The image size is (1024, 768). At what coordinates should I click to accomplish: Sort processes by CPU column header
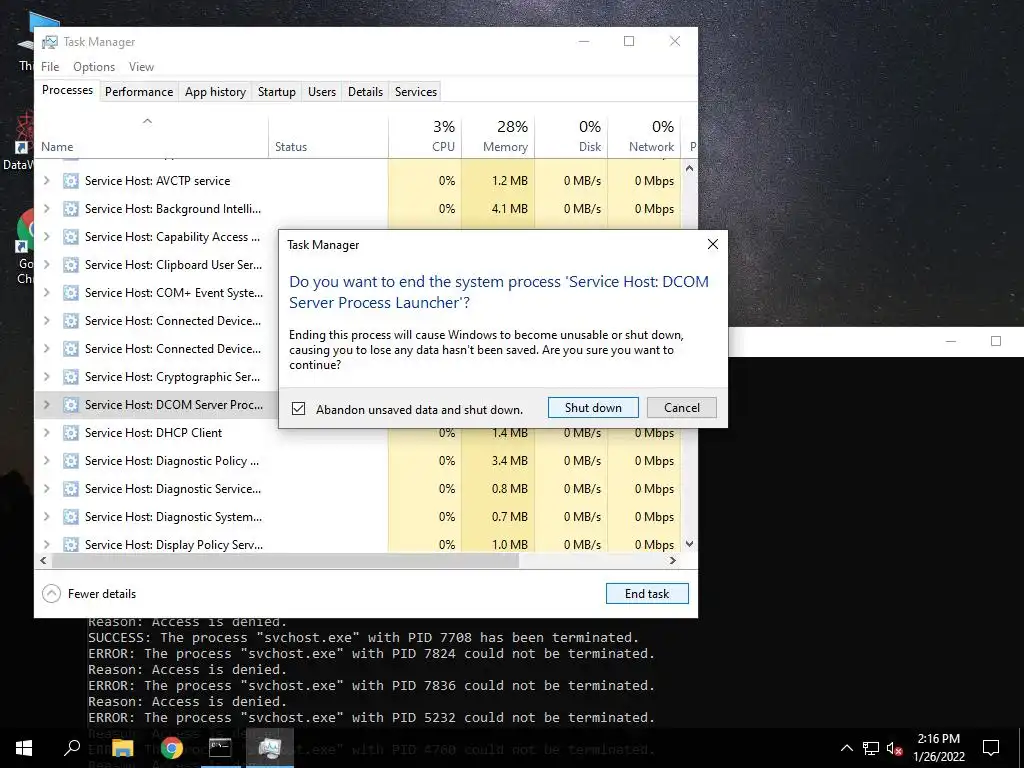425,137
